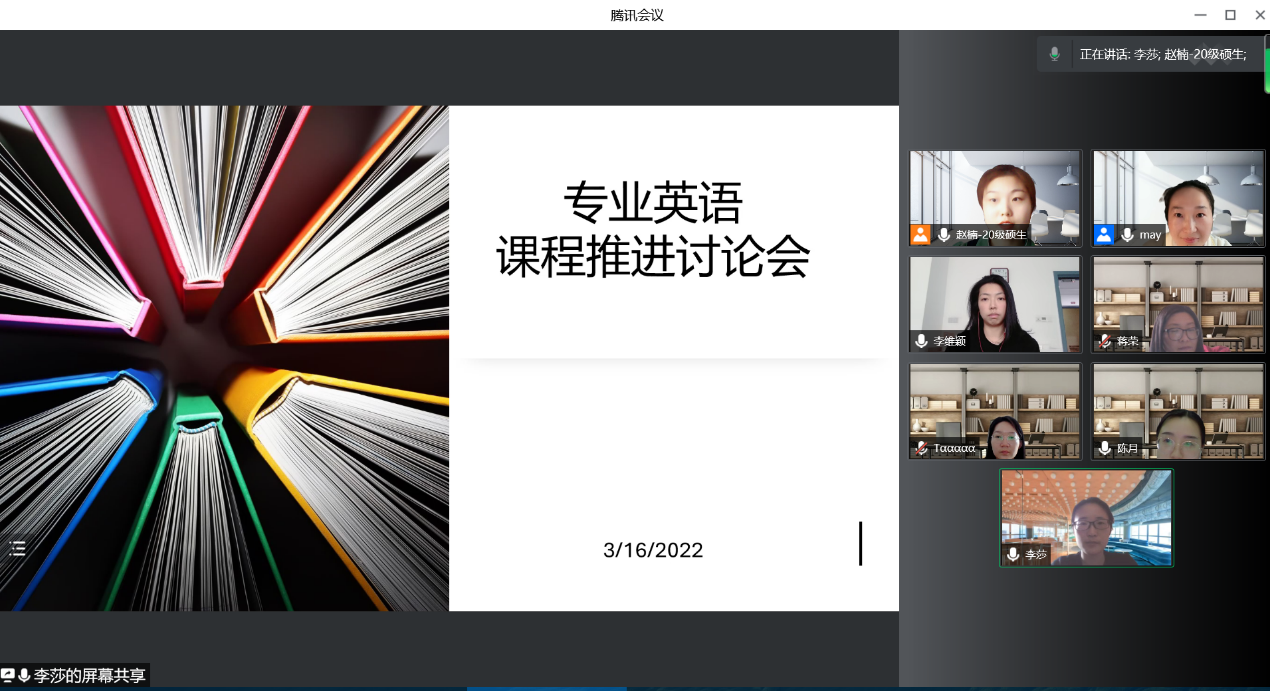Screen dimensions: 1270x691
Task: Select 赵楠-20级硕生's video thumbnail
Action: click(x=995, y=197)
